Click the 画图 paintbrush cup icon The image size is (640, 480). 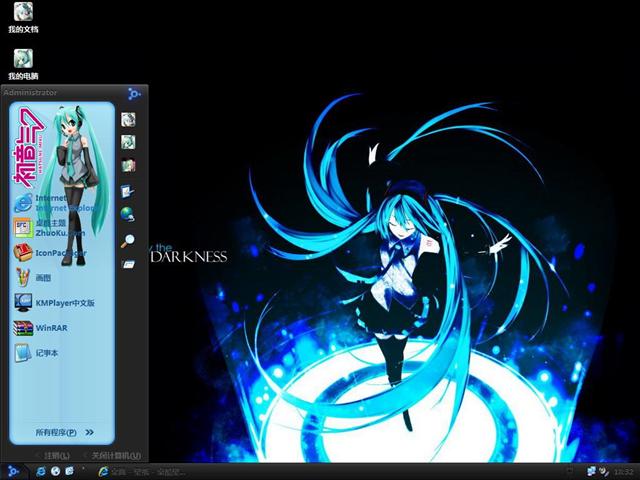point(23,277)
